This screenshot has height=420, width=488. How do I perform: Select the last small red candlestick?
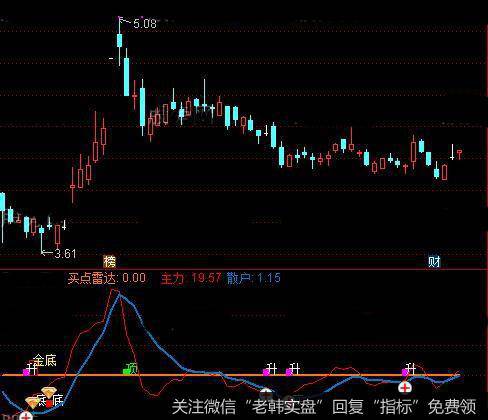460,154
